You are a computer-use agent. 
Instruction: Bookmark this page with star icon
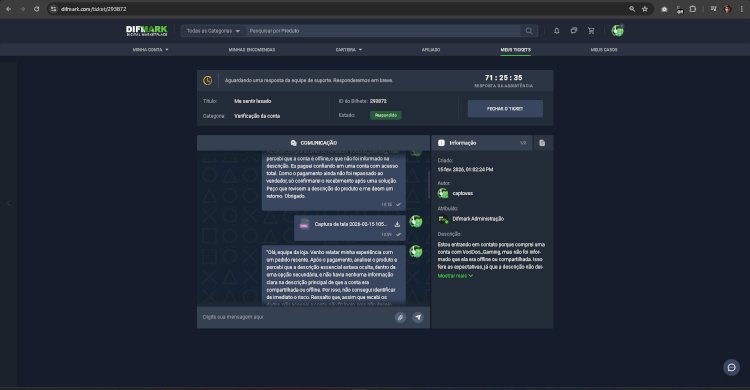pos(645,9)
